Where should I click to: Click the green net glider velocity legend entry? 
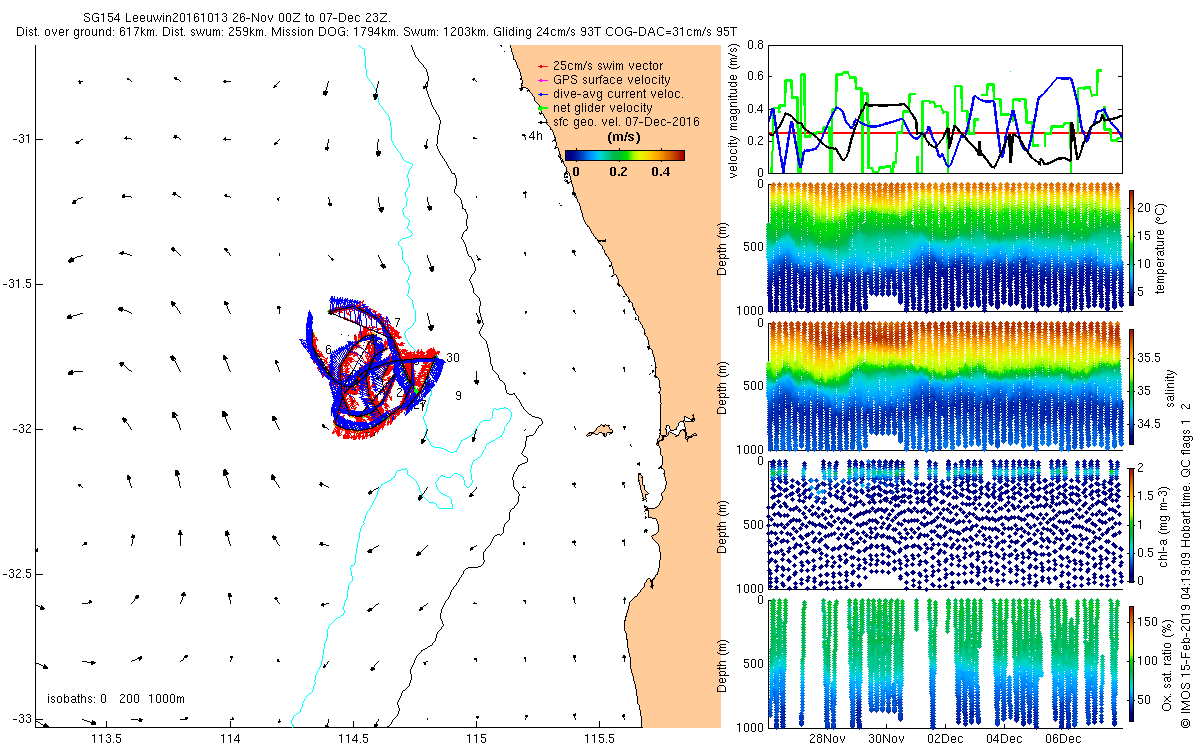[x=593, y=108]
